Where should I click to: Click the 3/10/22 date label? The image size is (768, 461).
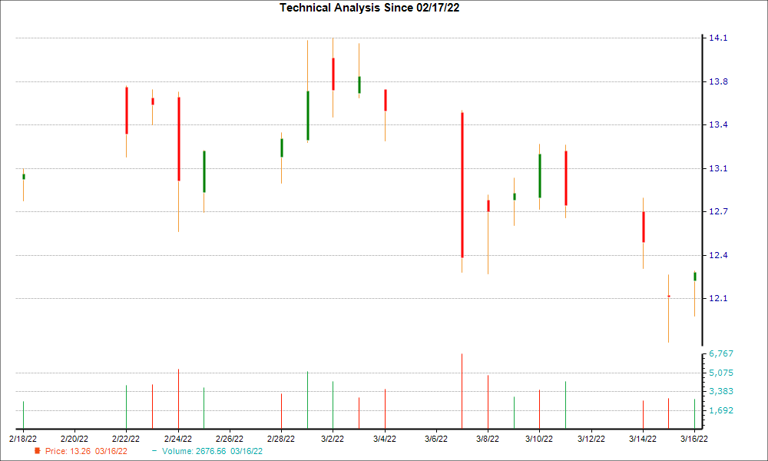(x=539, y=439)
